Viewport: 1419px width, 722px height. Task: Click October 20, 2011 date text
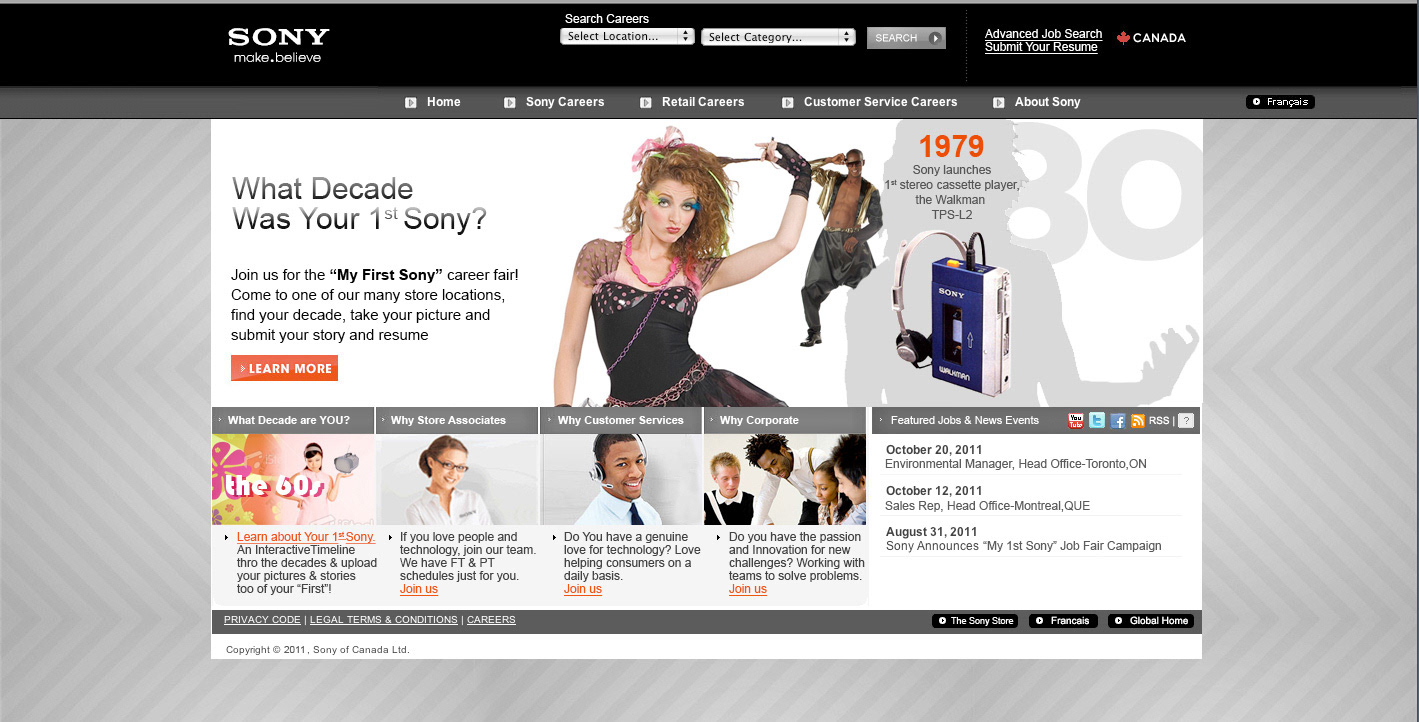934,450
